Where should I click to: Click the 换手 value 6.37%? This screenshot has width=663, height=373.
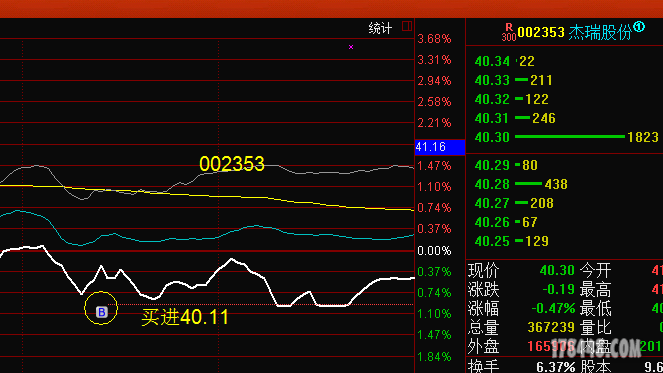coord(556,367)
